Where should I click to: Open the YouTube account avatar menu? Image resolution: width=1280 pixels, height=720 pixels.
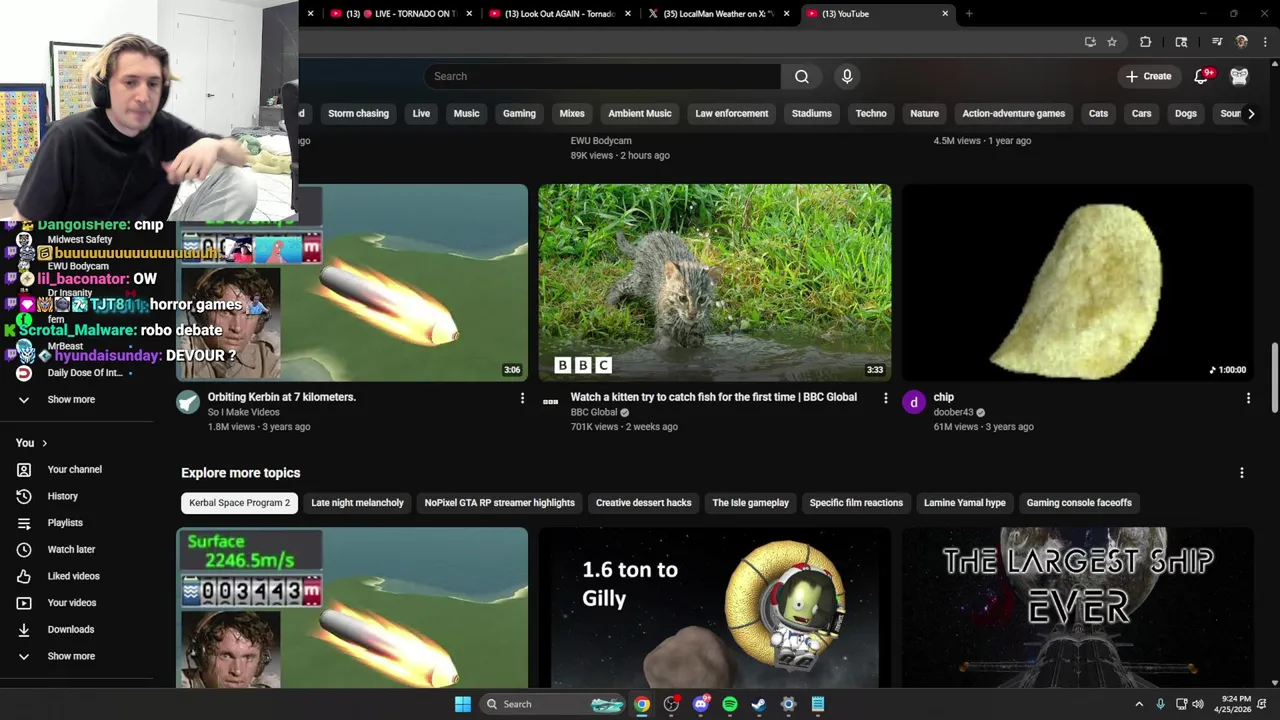click(1239, 76)
